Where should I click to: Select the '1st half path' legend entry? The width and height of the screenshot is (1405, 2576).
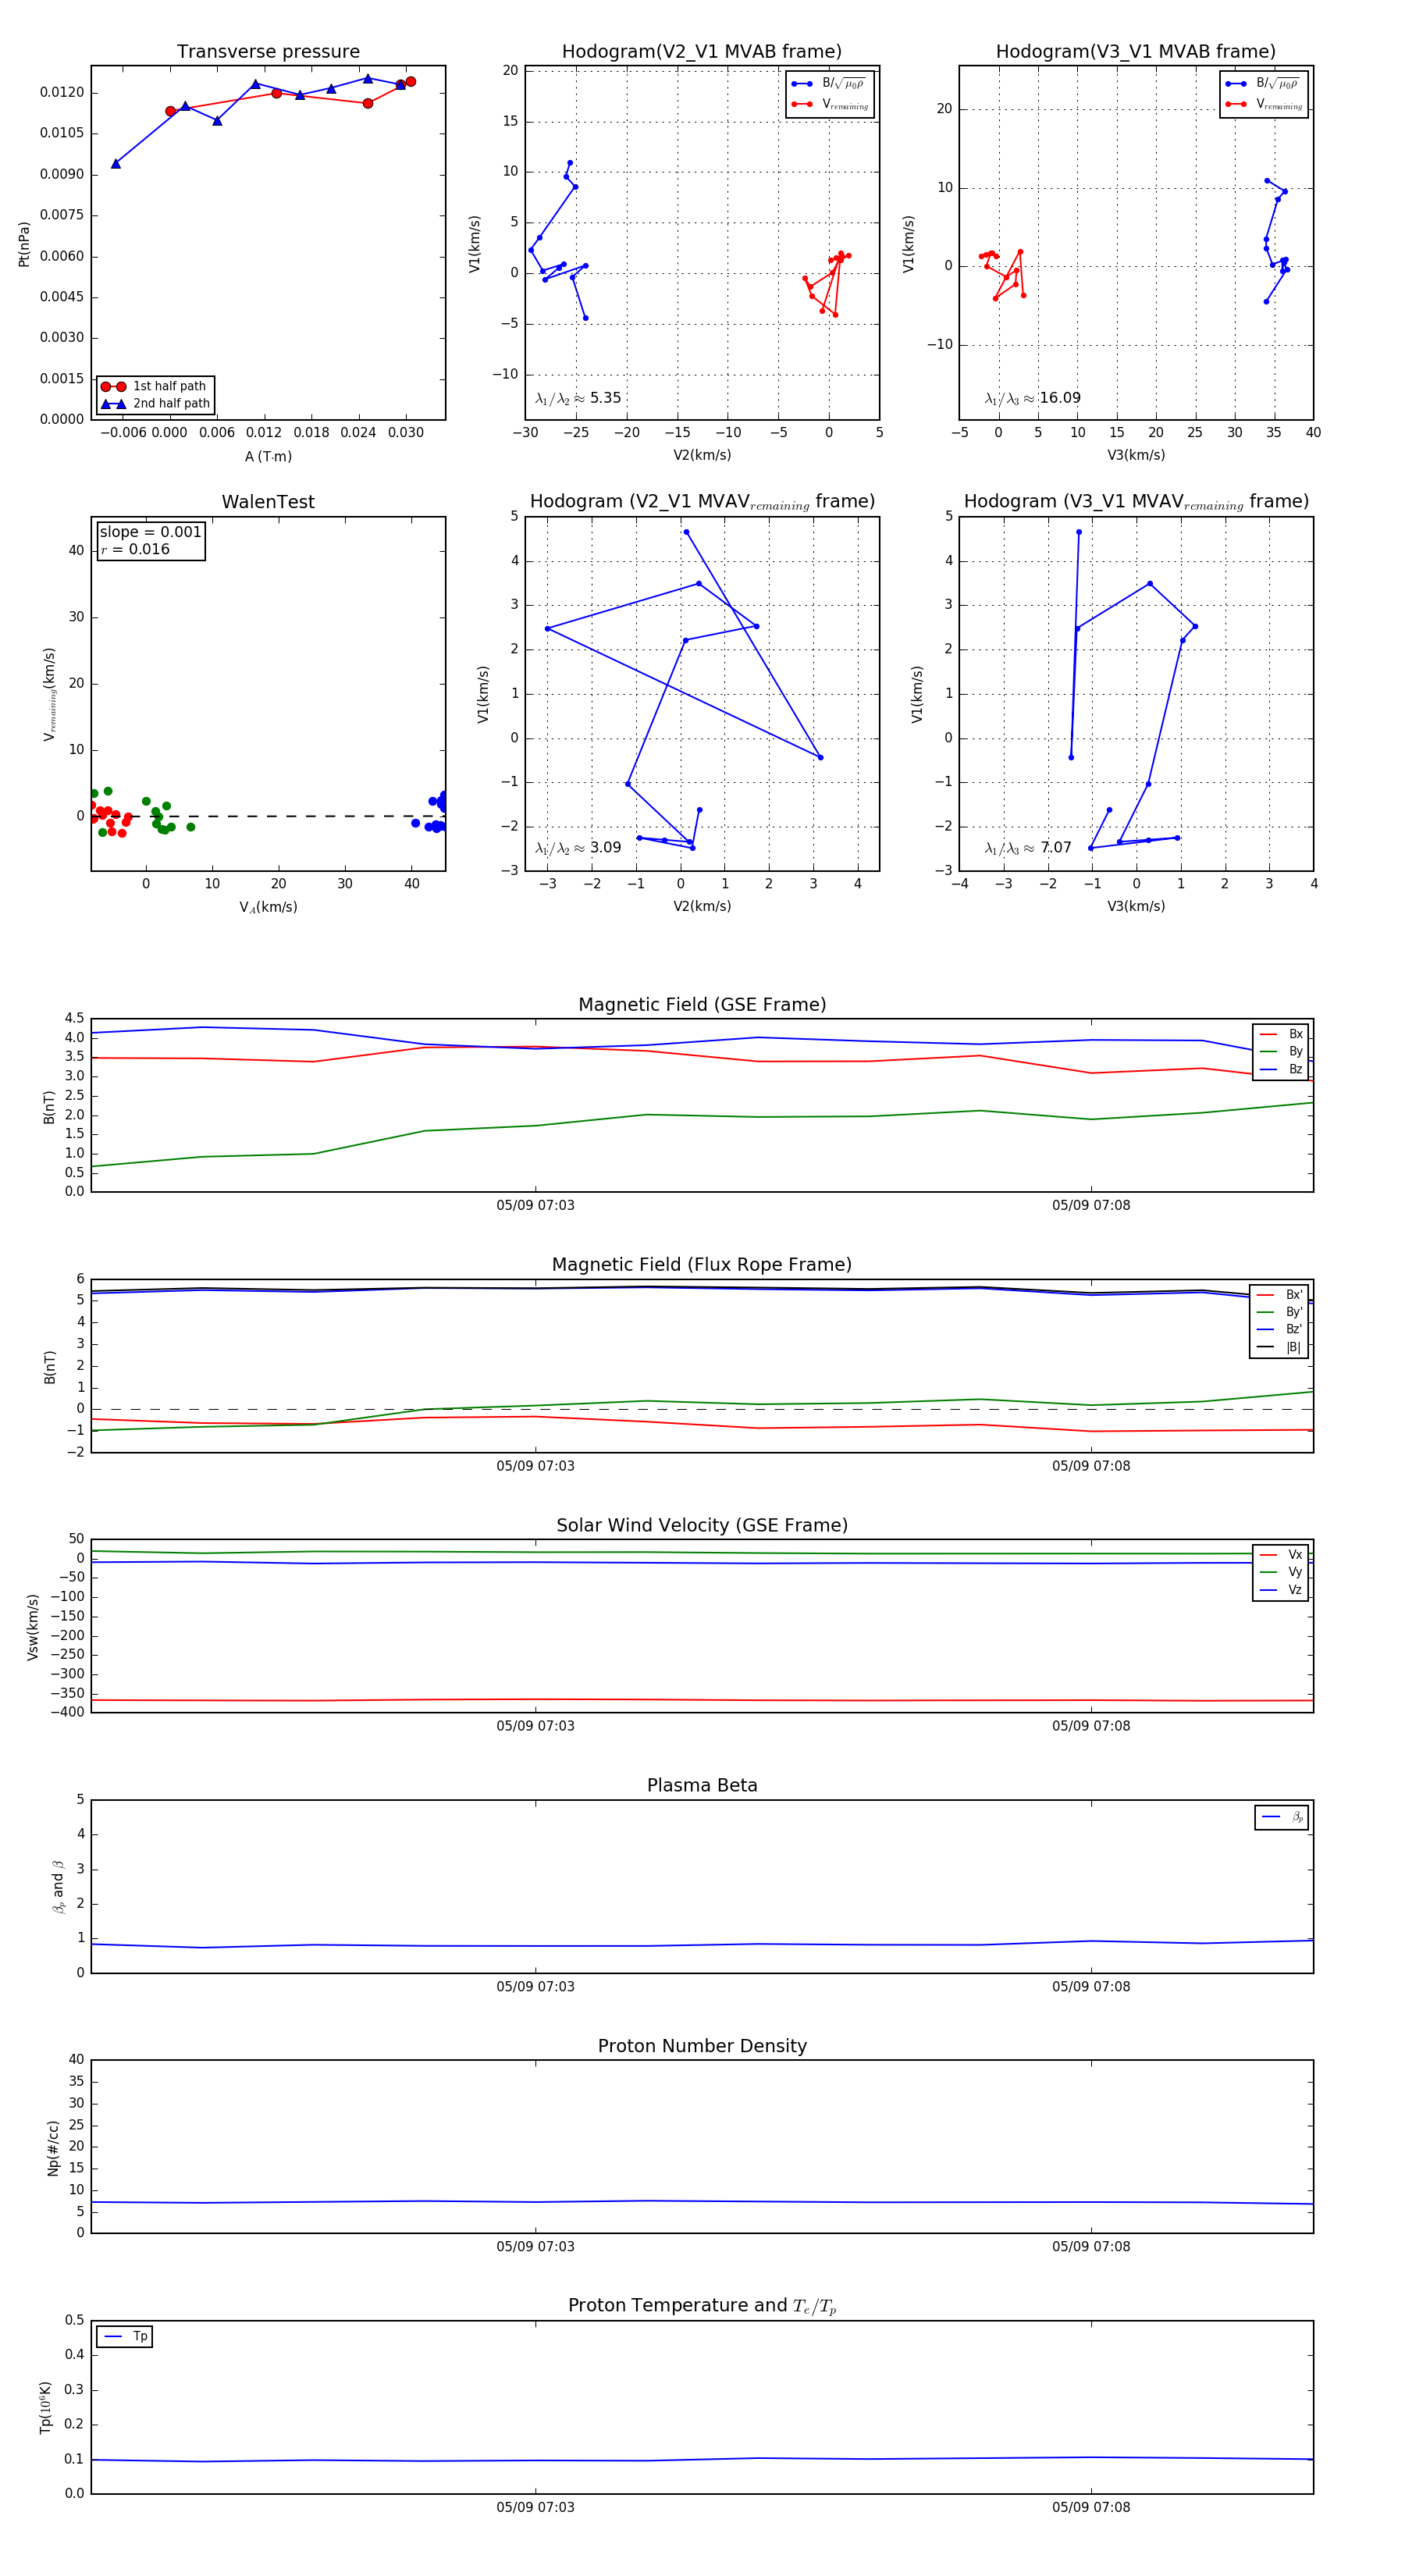[x=154, y=386]
